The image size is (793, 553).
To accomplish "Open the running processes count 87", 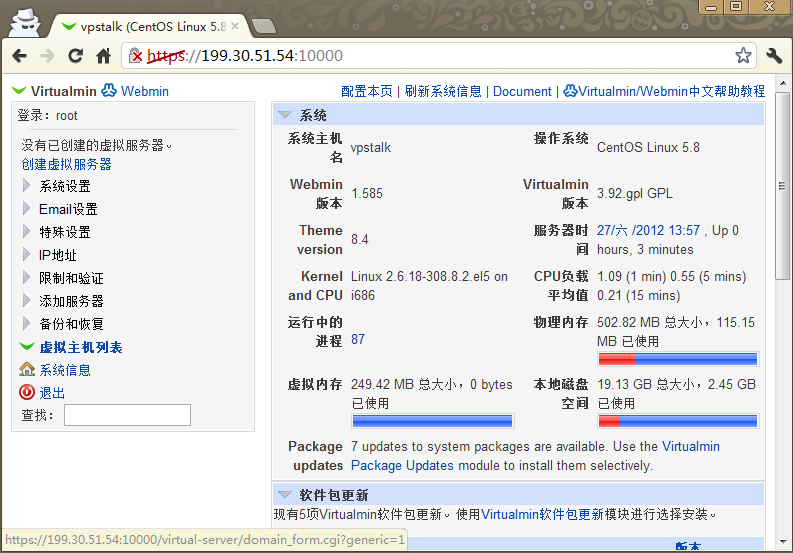I will pos(358,339).
